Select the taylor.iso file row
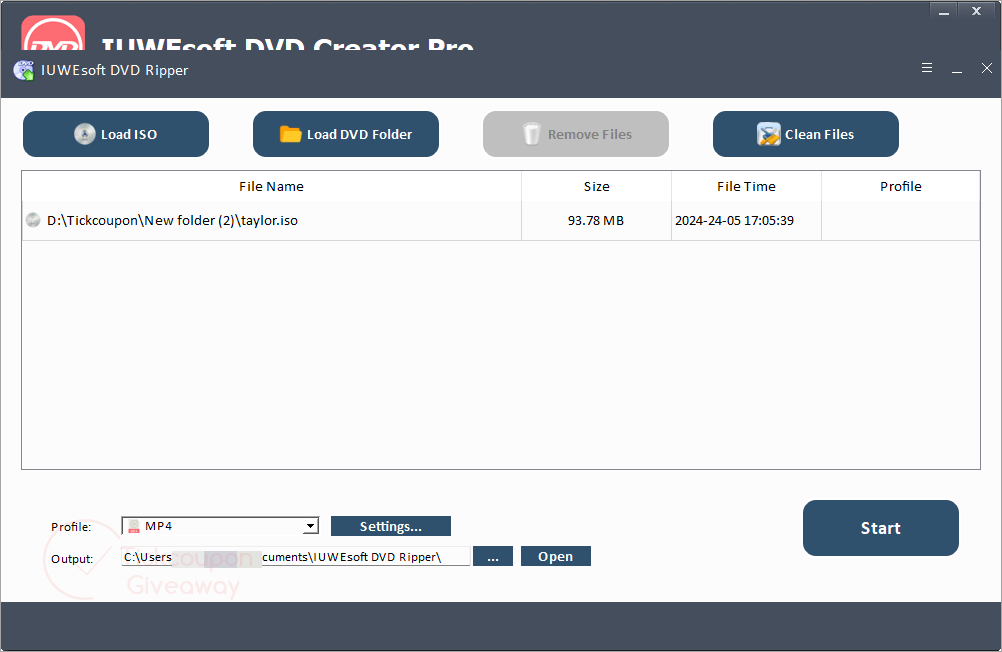 tap(501, 221)
